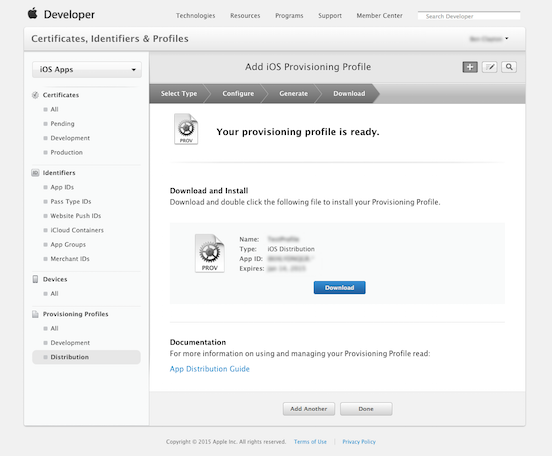Open iCloud Containers
This screenshot has width=552, height=456.
tap(77, 230)
